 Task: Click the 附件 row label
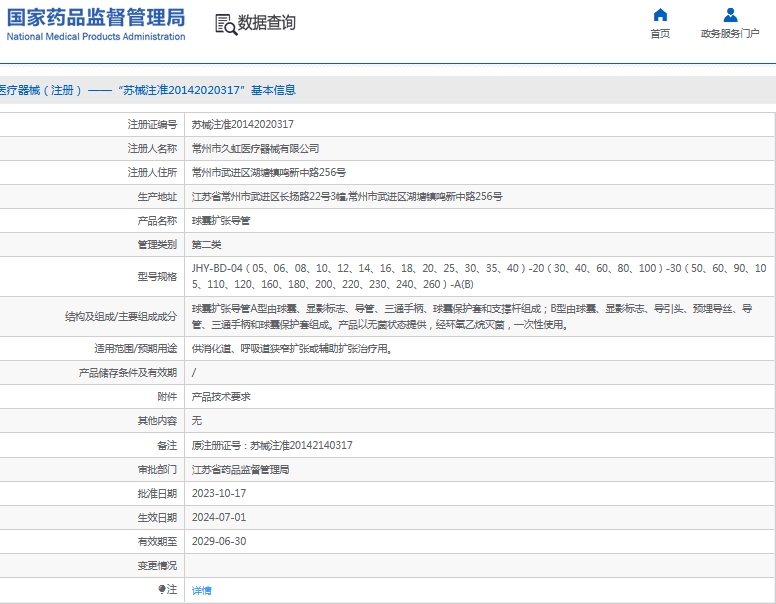coord(167,397)
